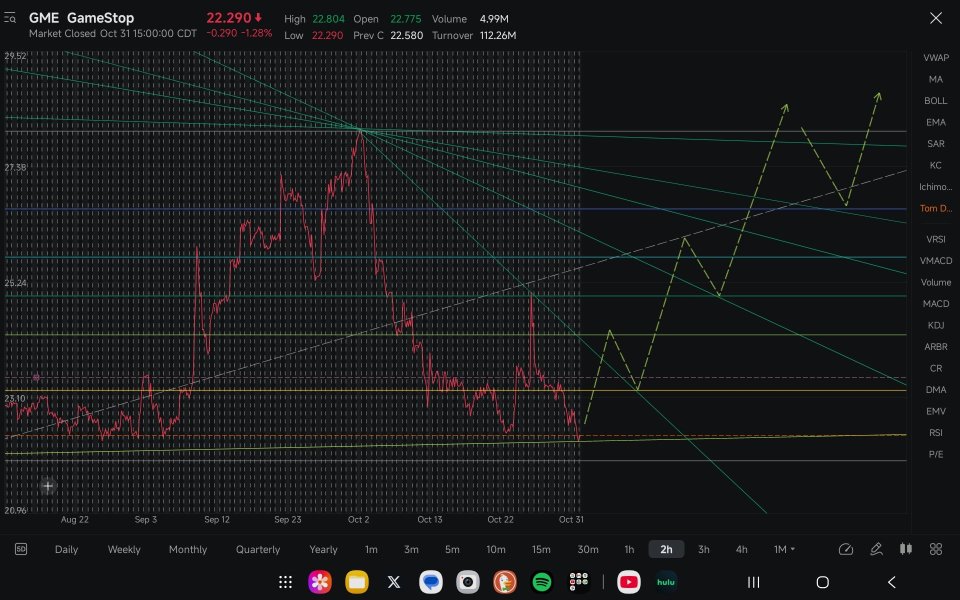
Task: Expand the Tom D indicator option
Action: click(x=933, y=208)
